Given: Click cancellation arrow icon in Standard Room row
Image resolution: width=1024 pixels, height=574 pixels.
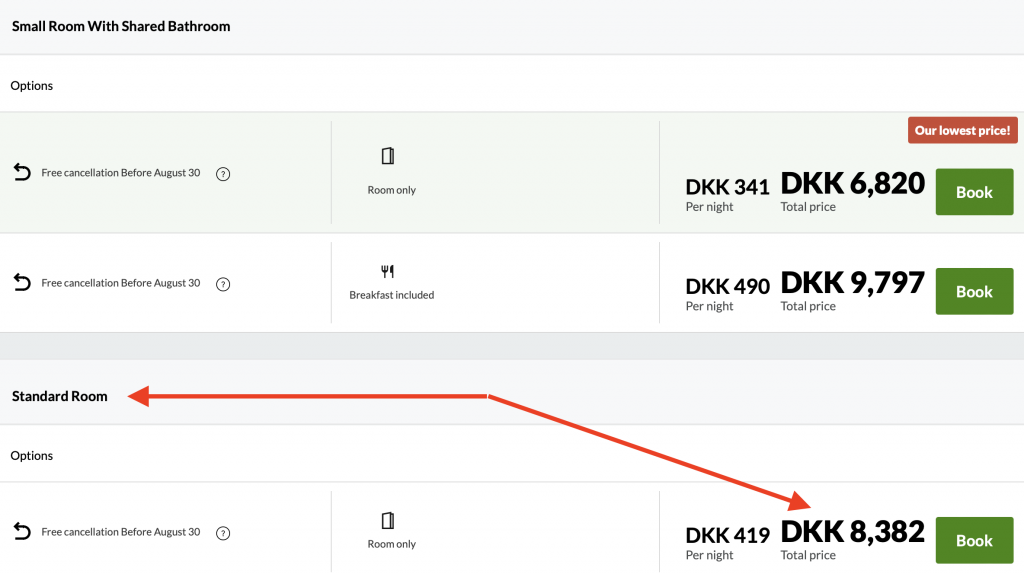Looking at the screenshot, I should coord(22,531).
